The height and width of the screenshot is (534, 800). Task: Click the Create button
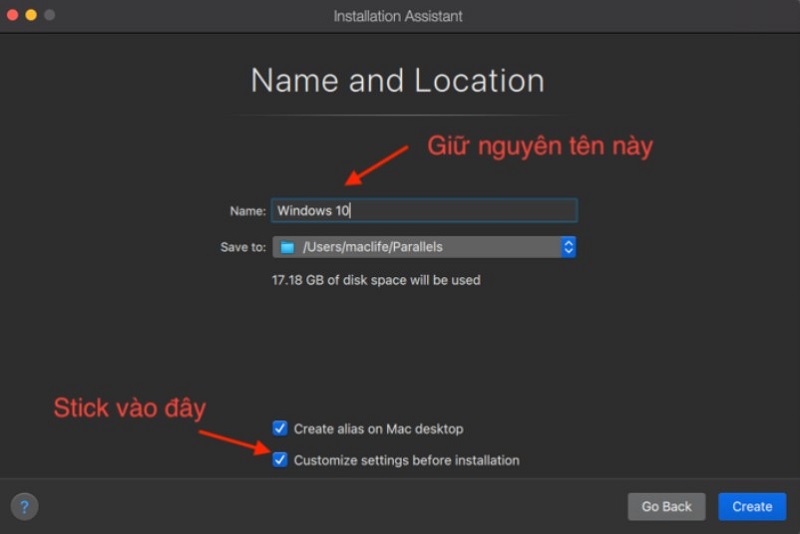click(752, 506)
